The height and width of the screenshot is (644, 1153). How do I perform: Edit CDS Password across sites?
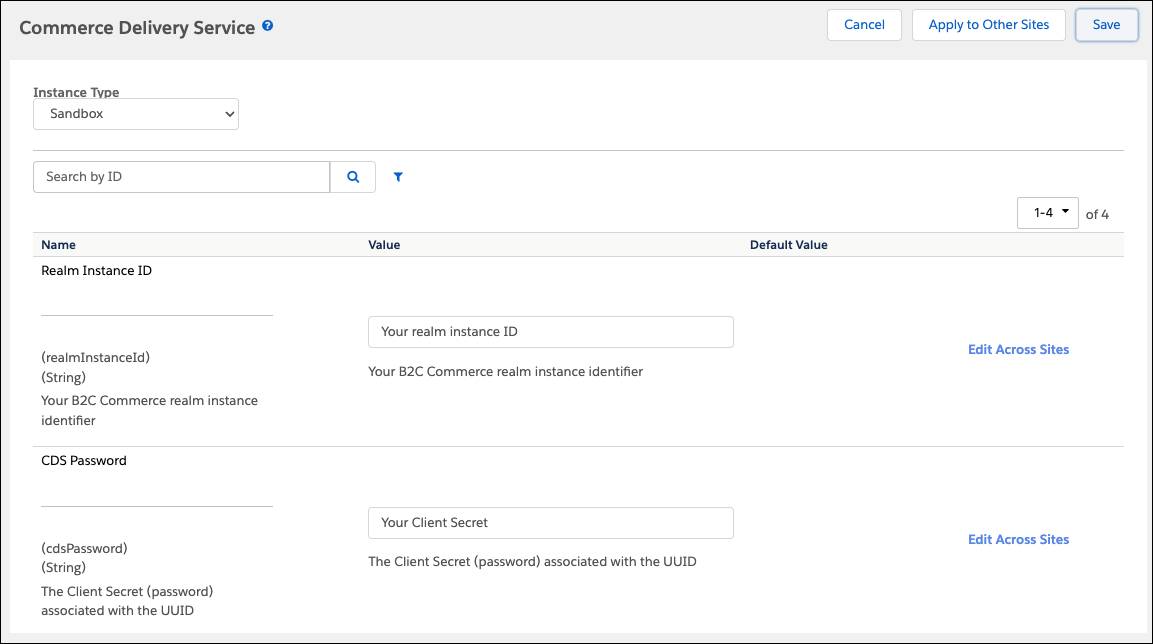click(x=1018, y=540)
